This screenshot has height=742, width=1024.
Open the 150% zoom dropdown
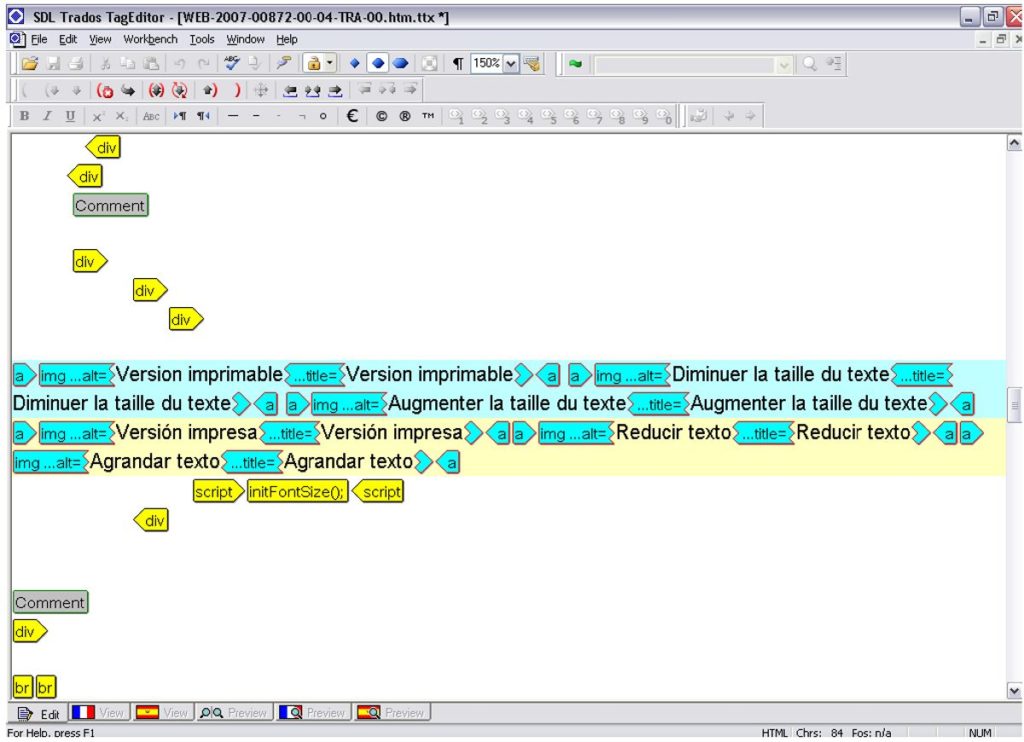(x=511, y=64)
